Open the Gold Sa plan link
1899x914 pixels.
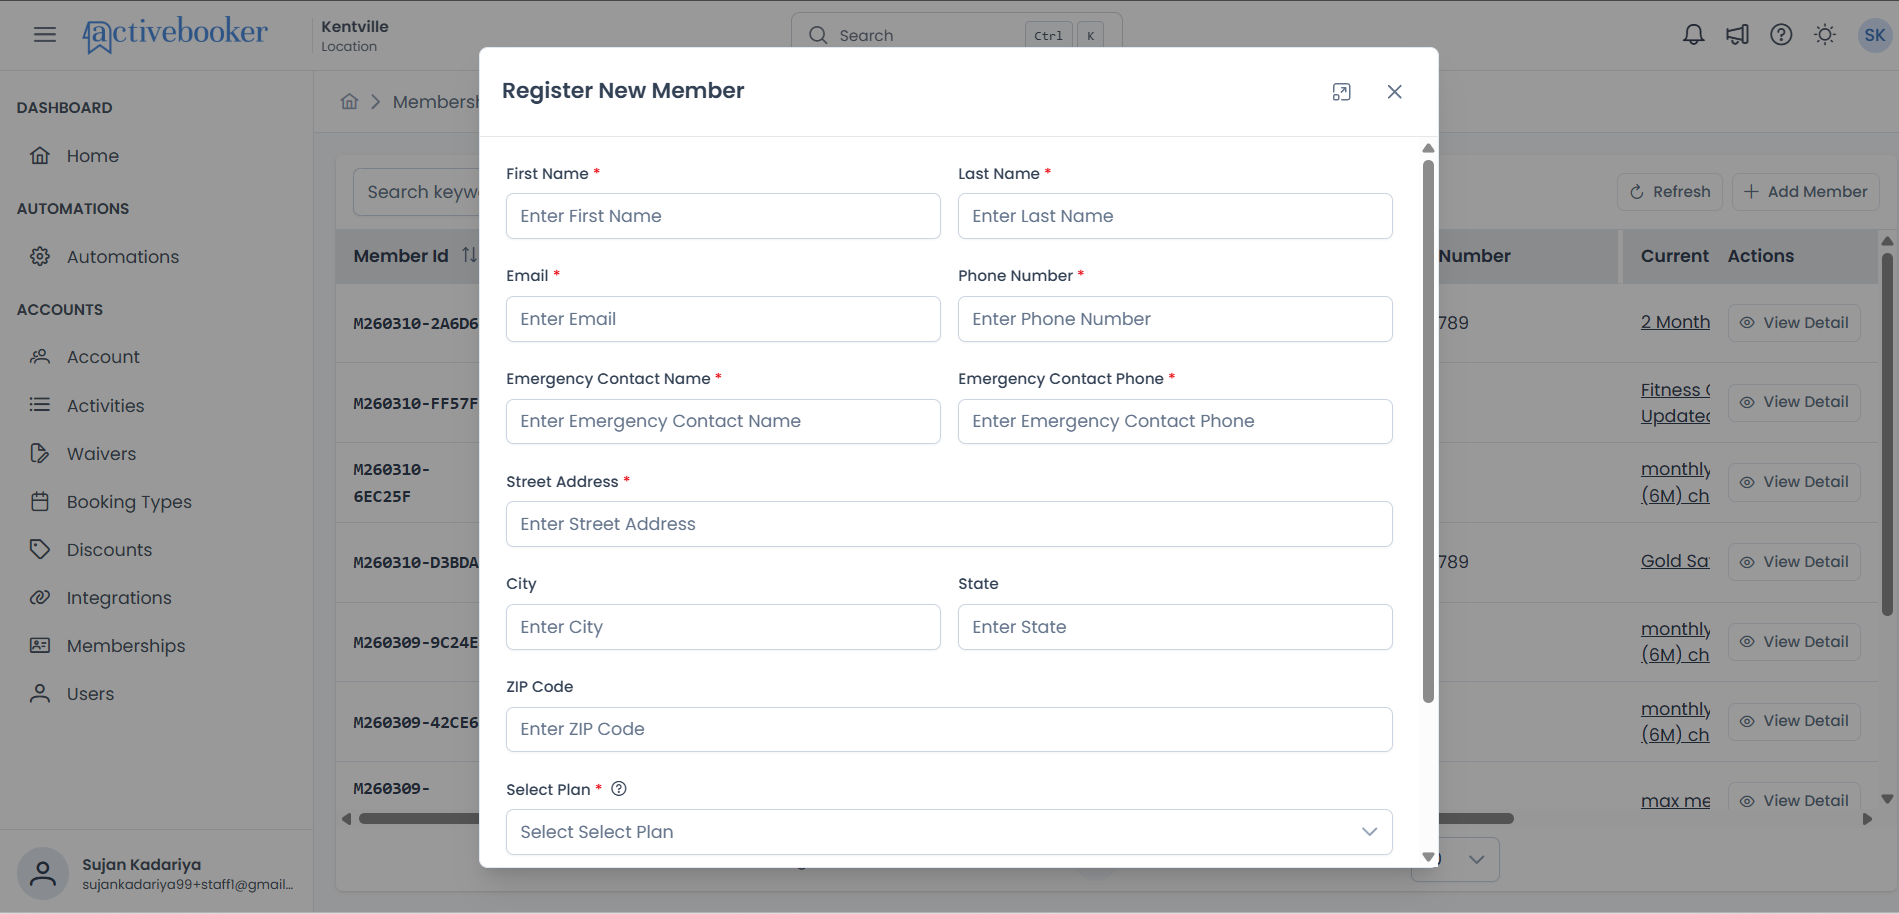click(1675, 561)
